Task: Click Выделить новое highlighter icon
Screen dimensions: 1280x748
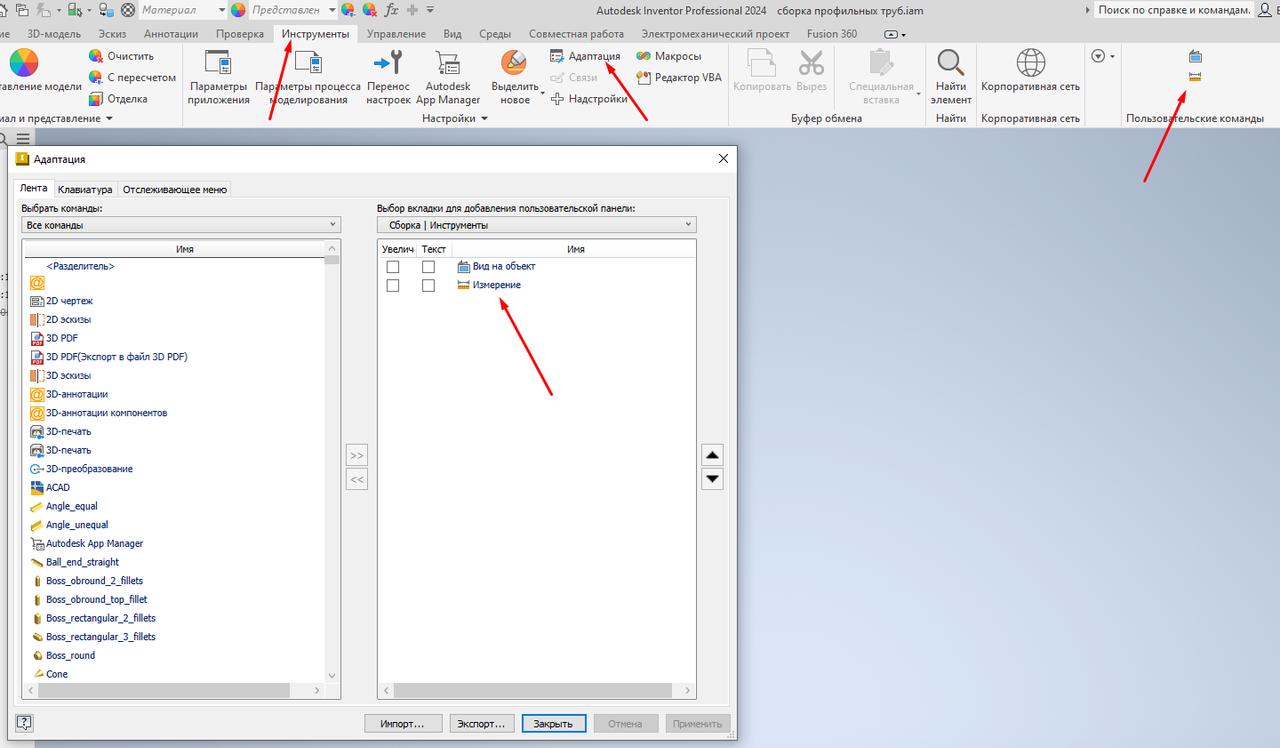Action: click(x=514, y=64)
